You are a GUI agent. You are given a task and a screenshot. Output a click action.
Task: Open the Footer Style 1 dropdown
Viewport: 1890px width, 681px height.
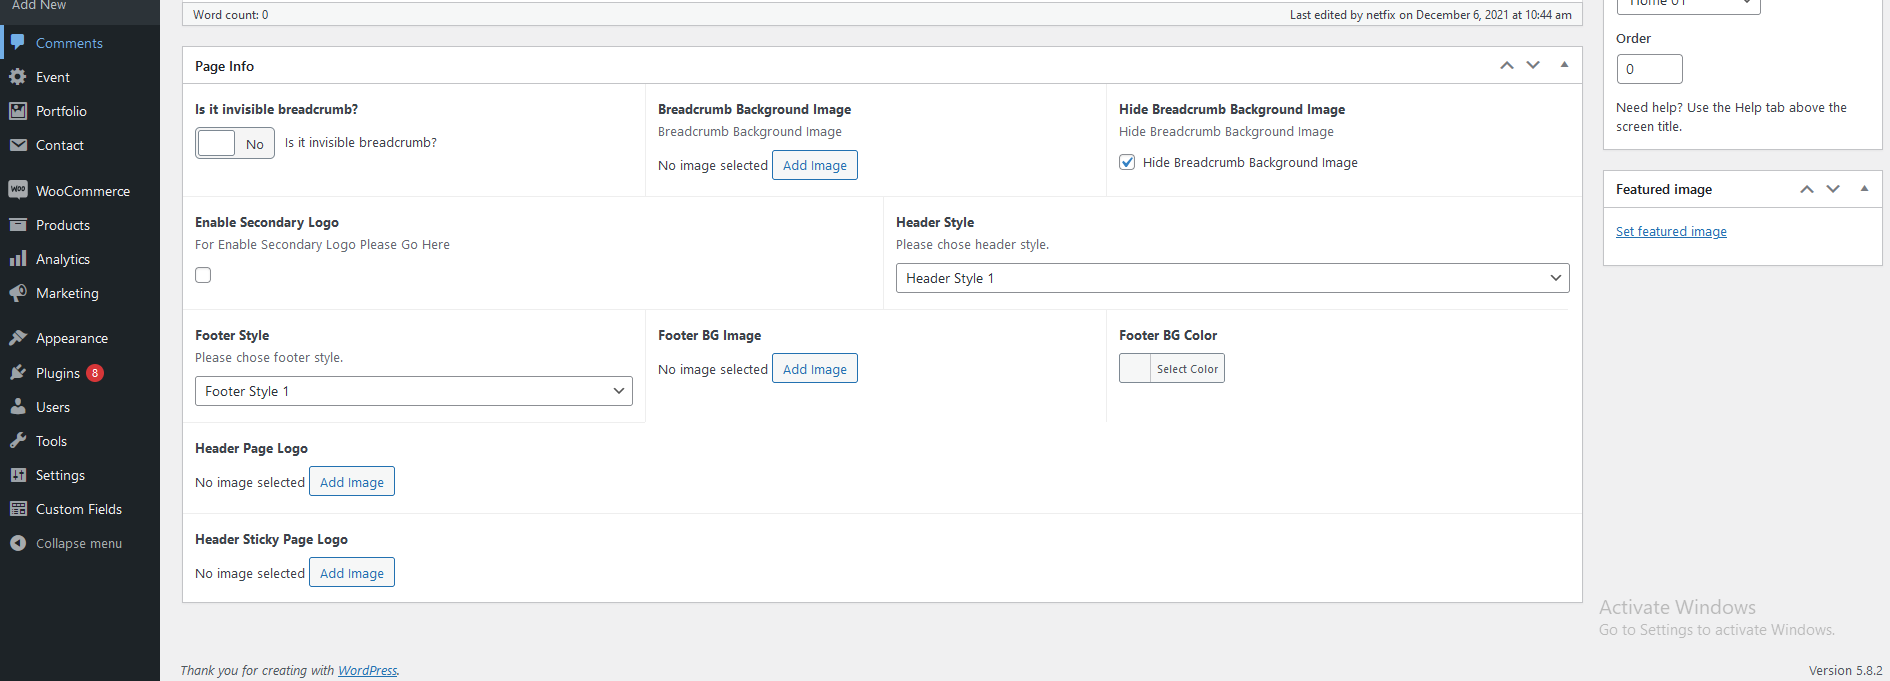point(413,391)
